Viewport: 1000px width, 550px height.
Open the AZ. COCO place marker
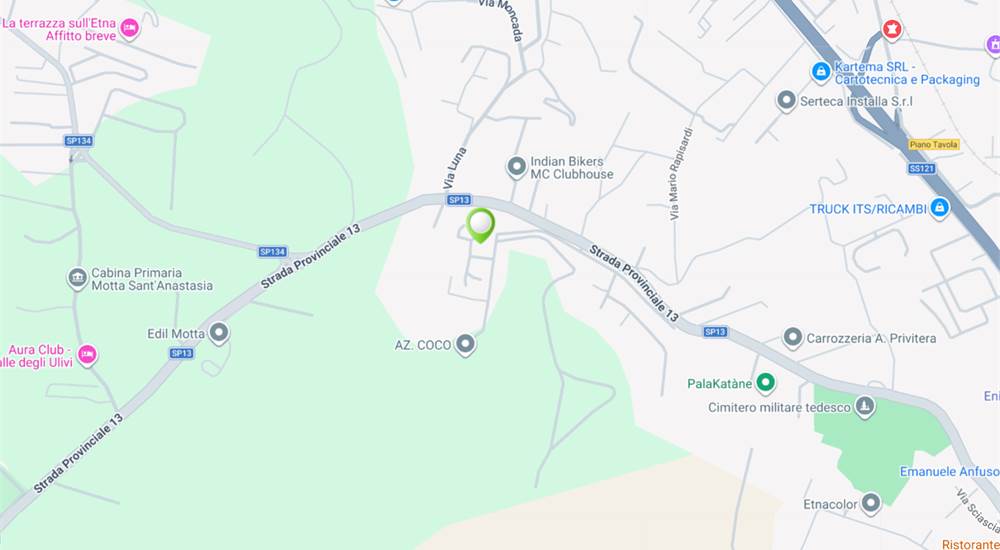[466, 345]
